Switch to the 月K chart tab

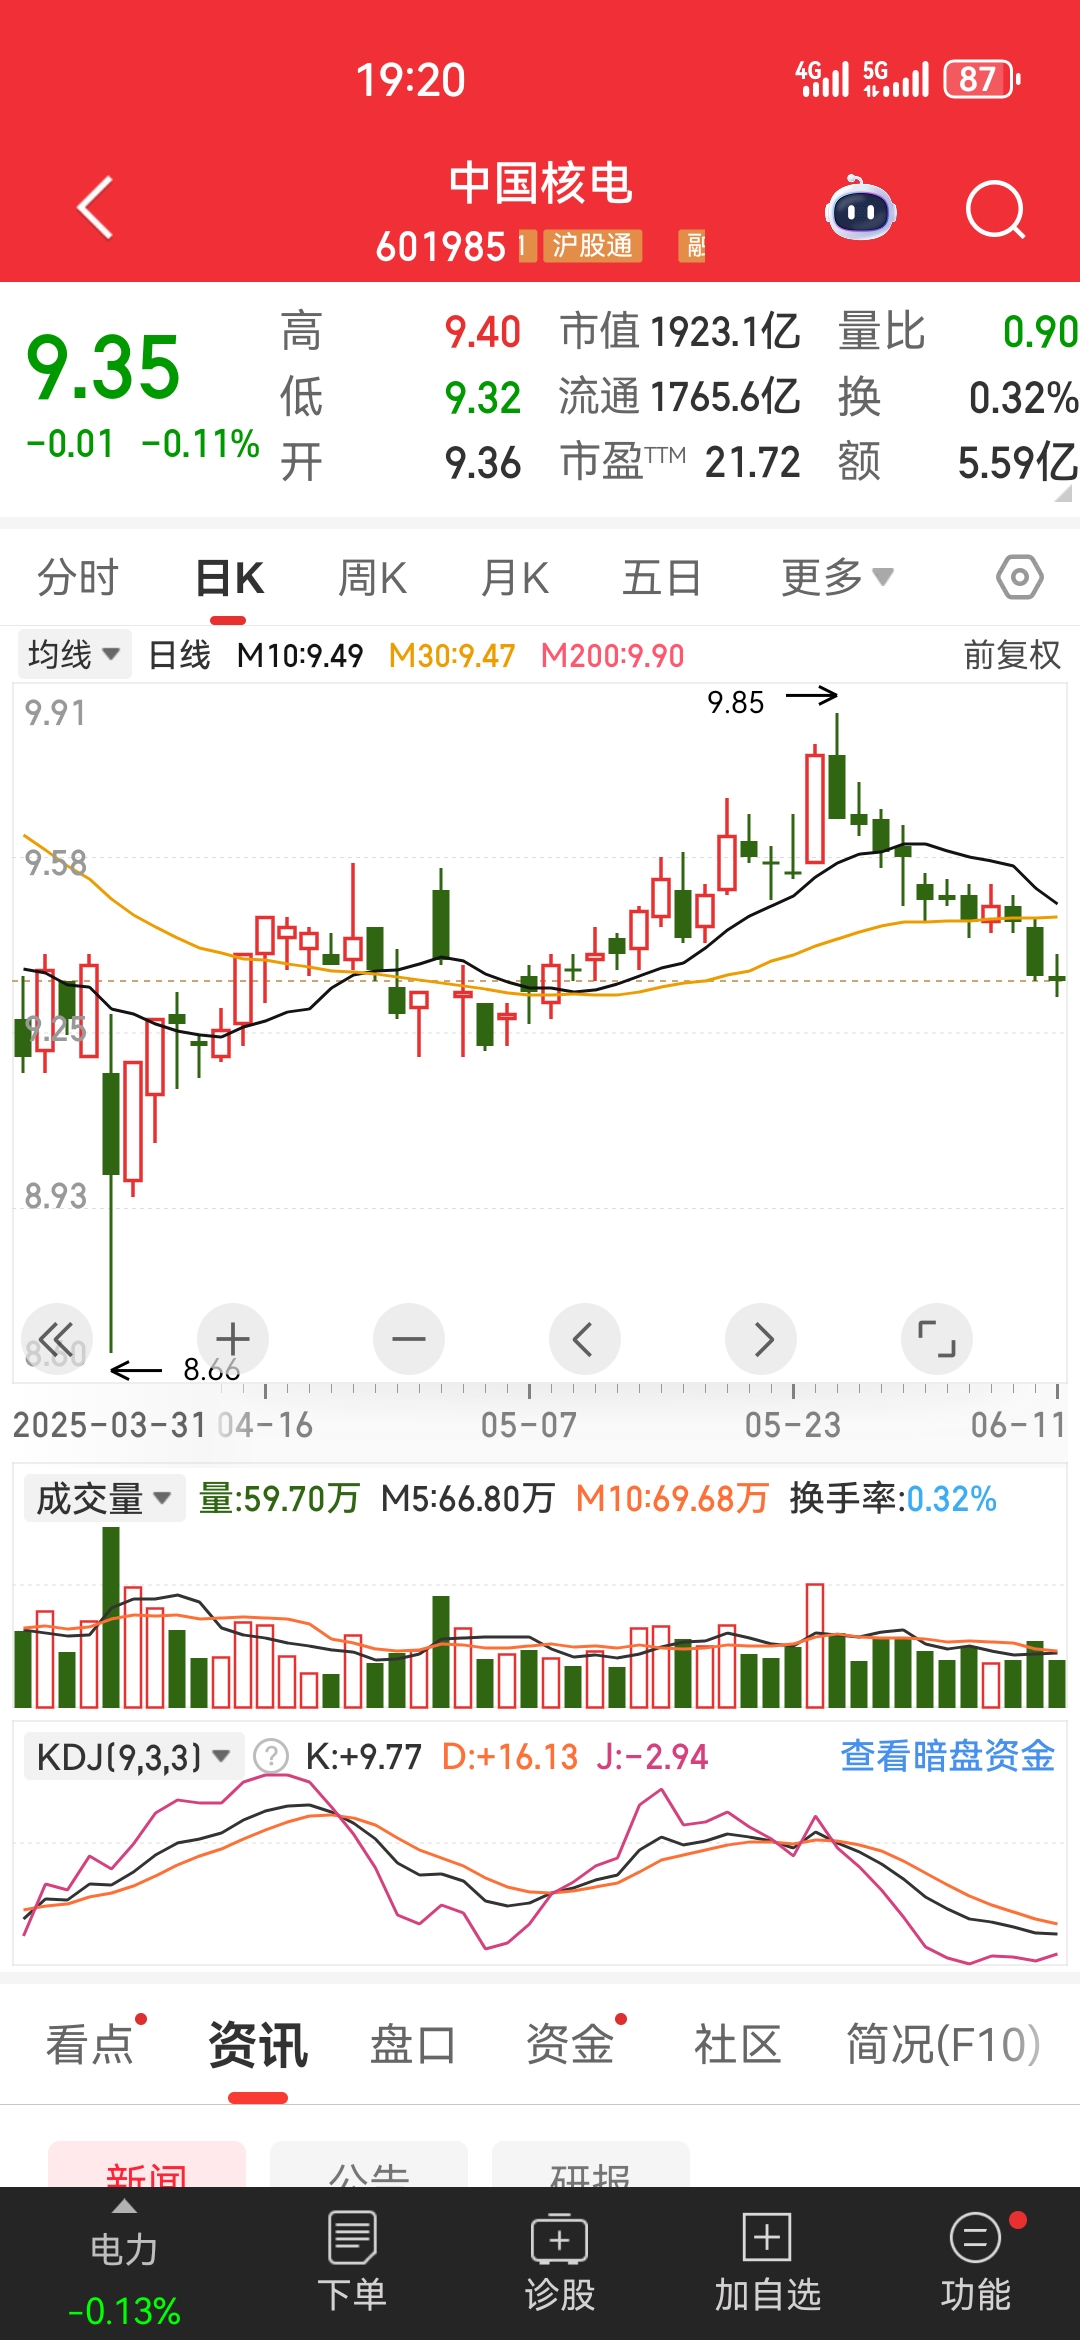click(514, 577)
